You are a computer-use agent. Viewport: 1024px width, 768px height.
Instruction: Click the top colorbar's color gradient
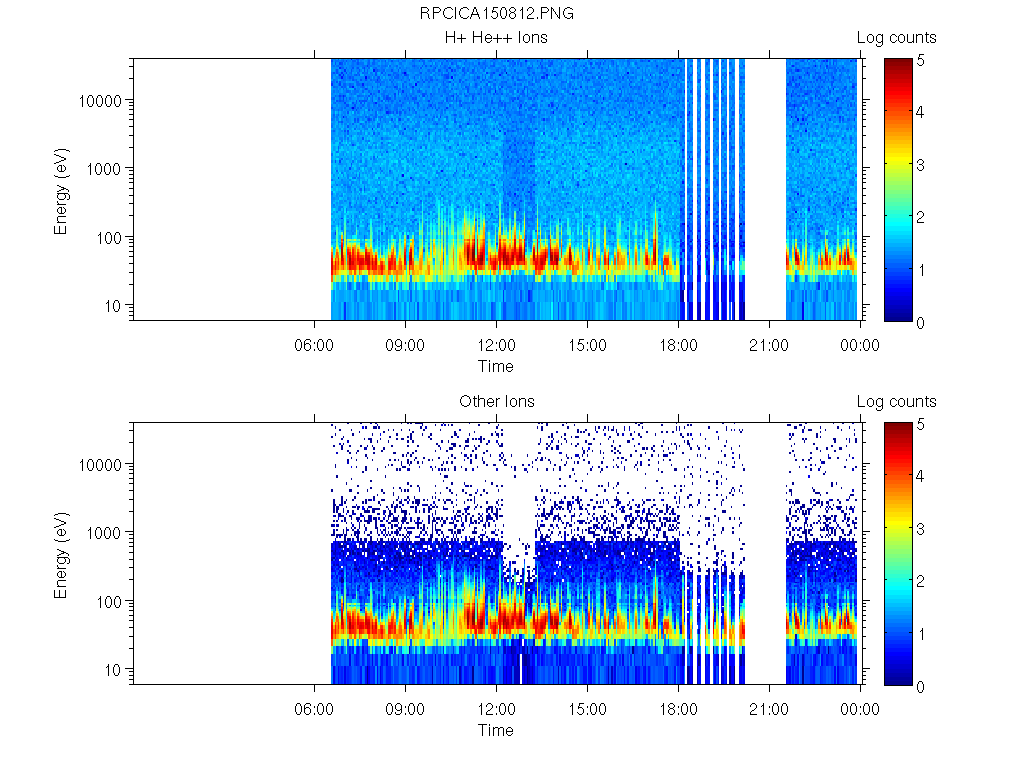[898, 190]
